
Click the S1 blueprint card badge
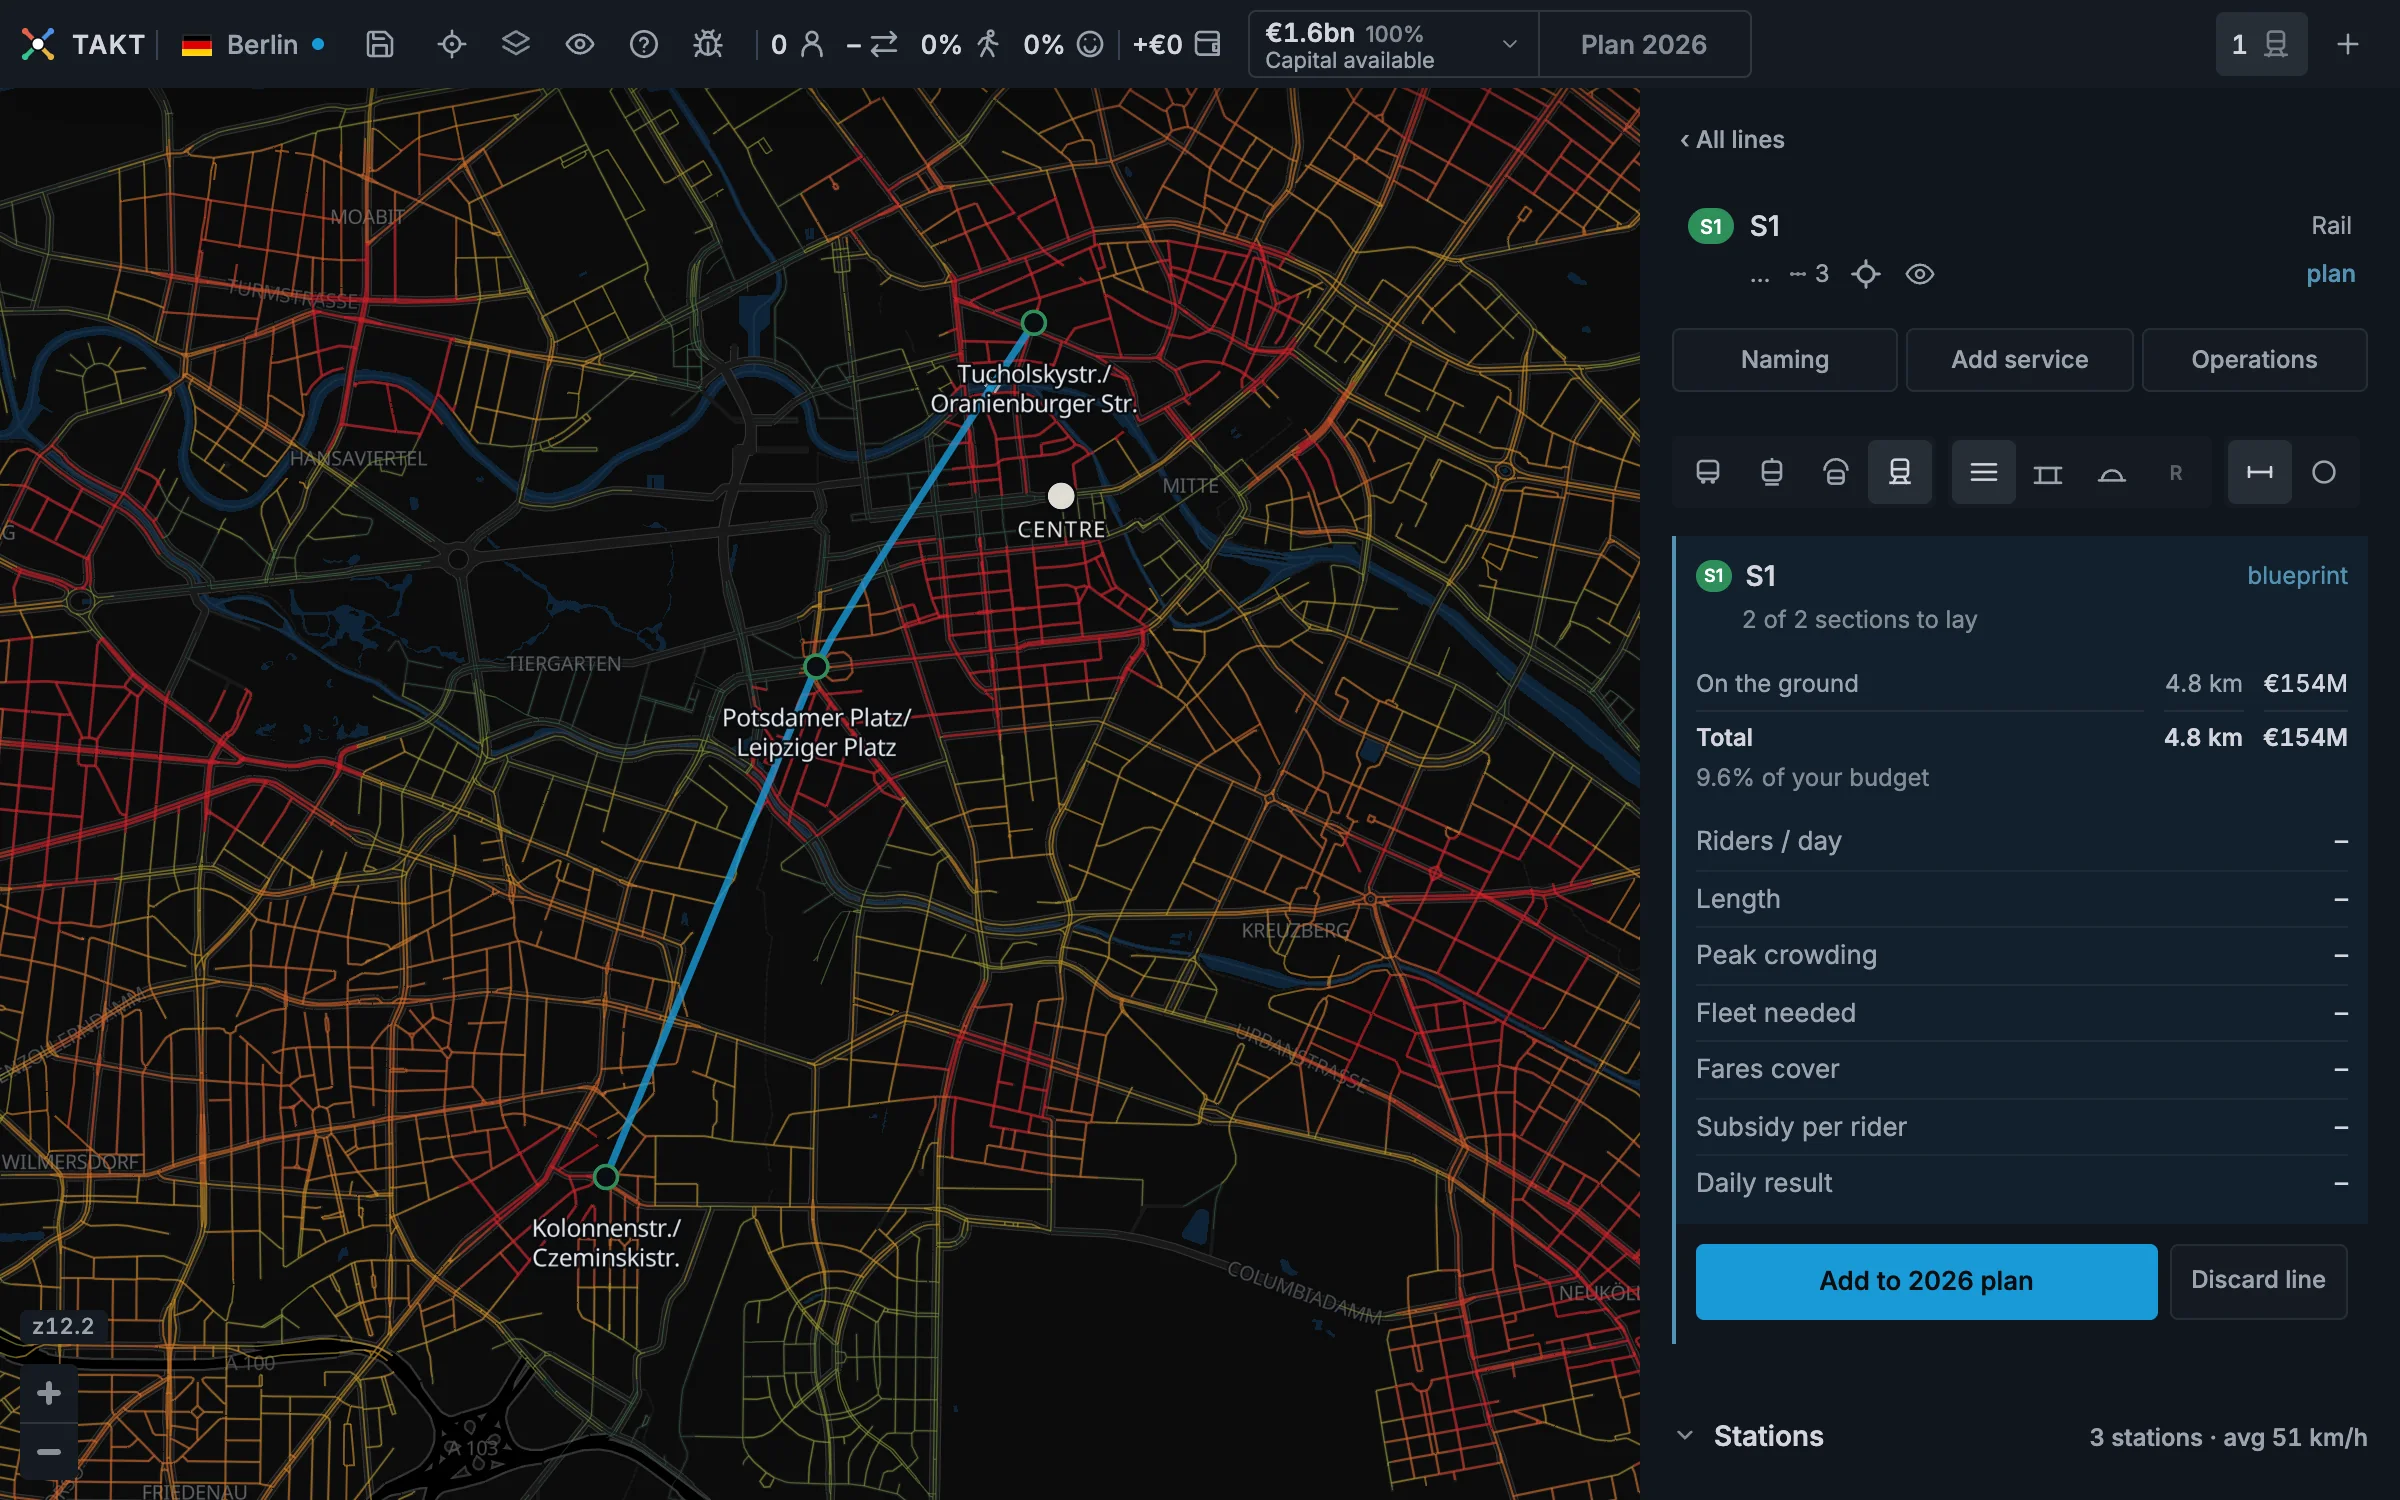tap(1714, 576)
